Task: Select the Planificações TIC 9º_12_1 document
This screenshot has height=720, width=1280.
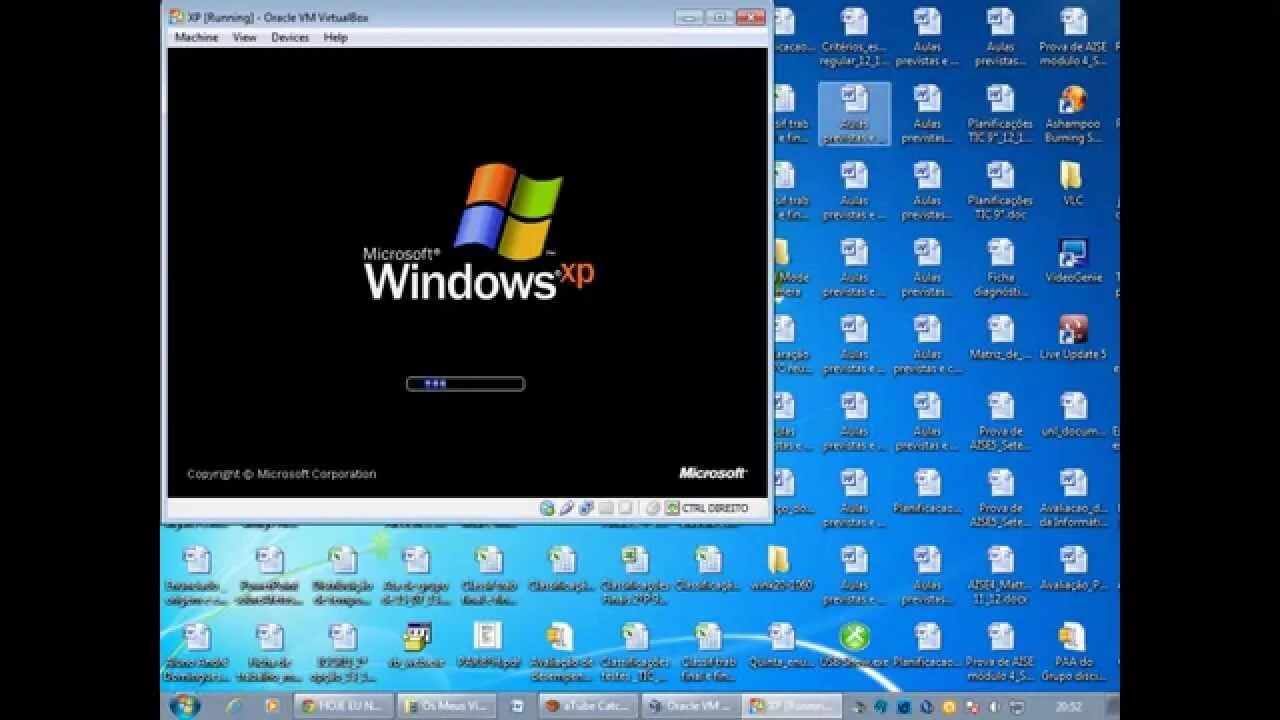Action: [x=1000, y=114]
